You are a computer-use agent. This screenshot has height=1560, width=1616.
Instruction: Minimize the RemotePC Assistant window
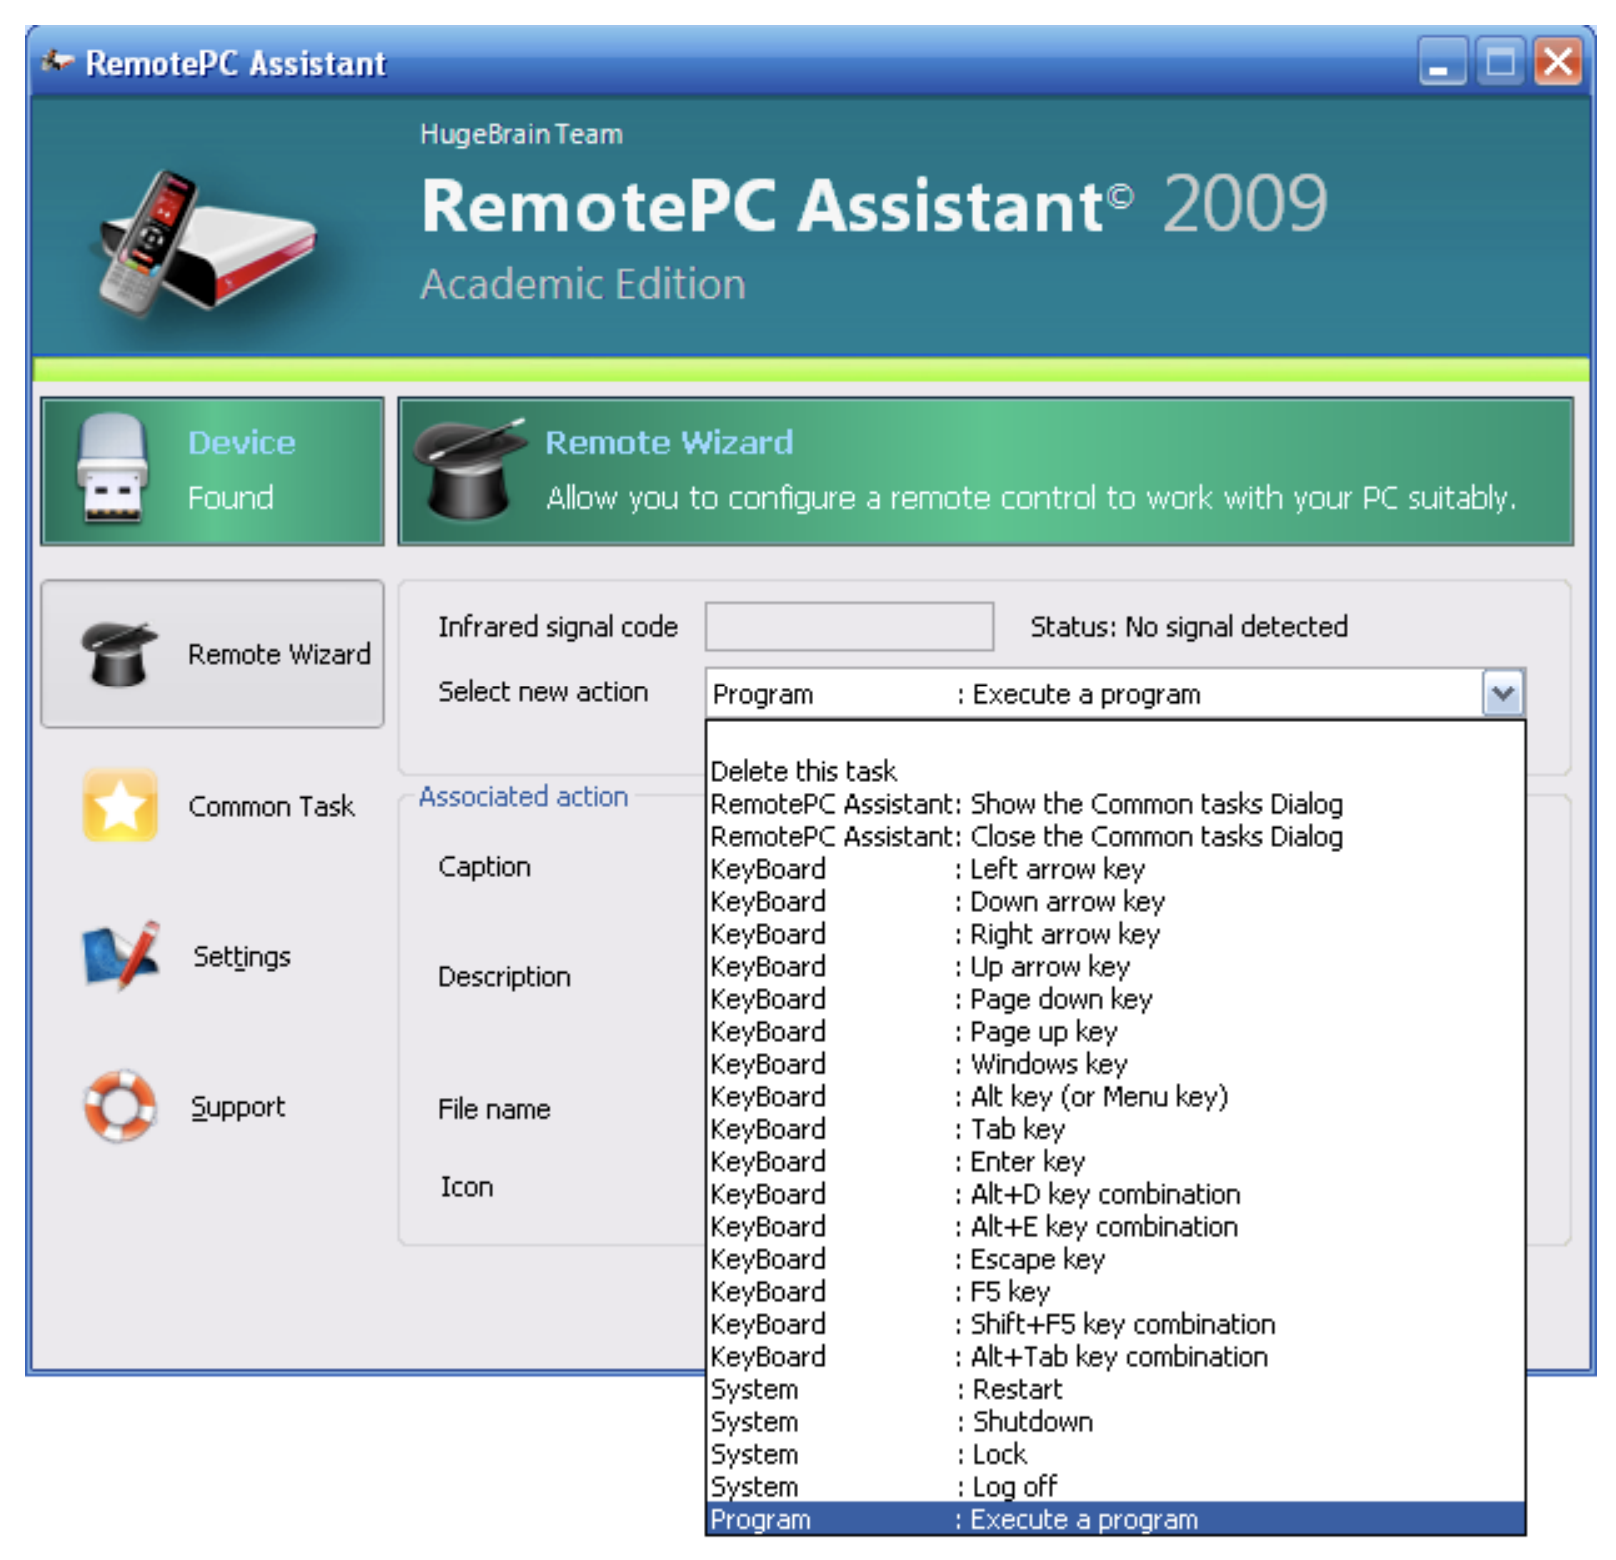1441,63
